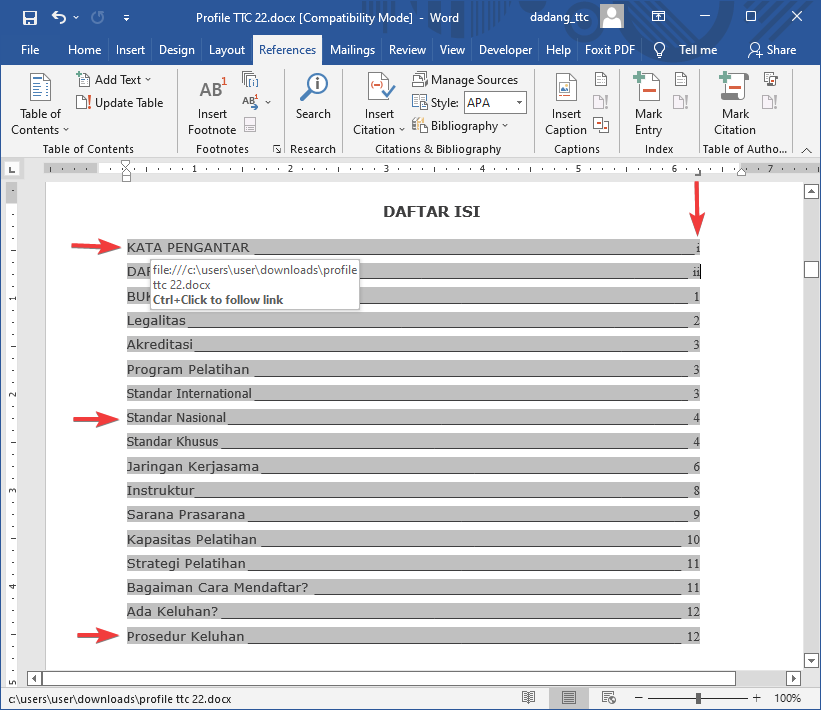Click the Undo arrow icon

tap(59, 18)
